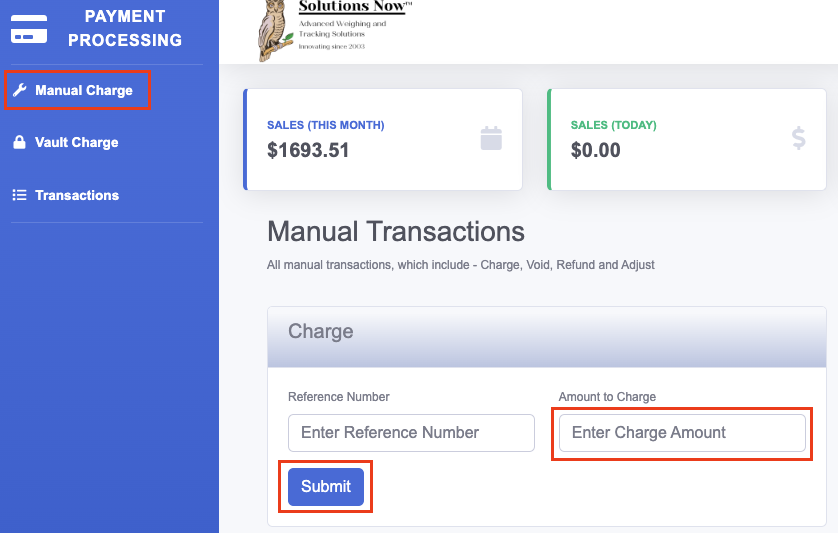Open the Vault Charge menu item
The image size is (838, 533).
[x=76, y=142]
